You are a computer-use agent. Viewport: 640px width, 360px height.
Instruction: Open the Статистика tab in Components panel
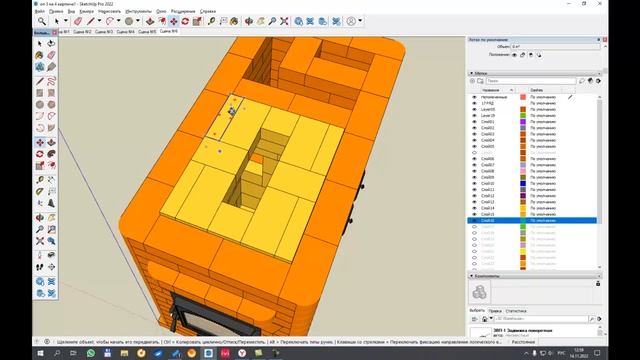pyautogui.click(x=516, y=311)
